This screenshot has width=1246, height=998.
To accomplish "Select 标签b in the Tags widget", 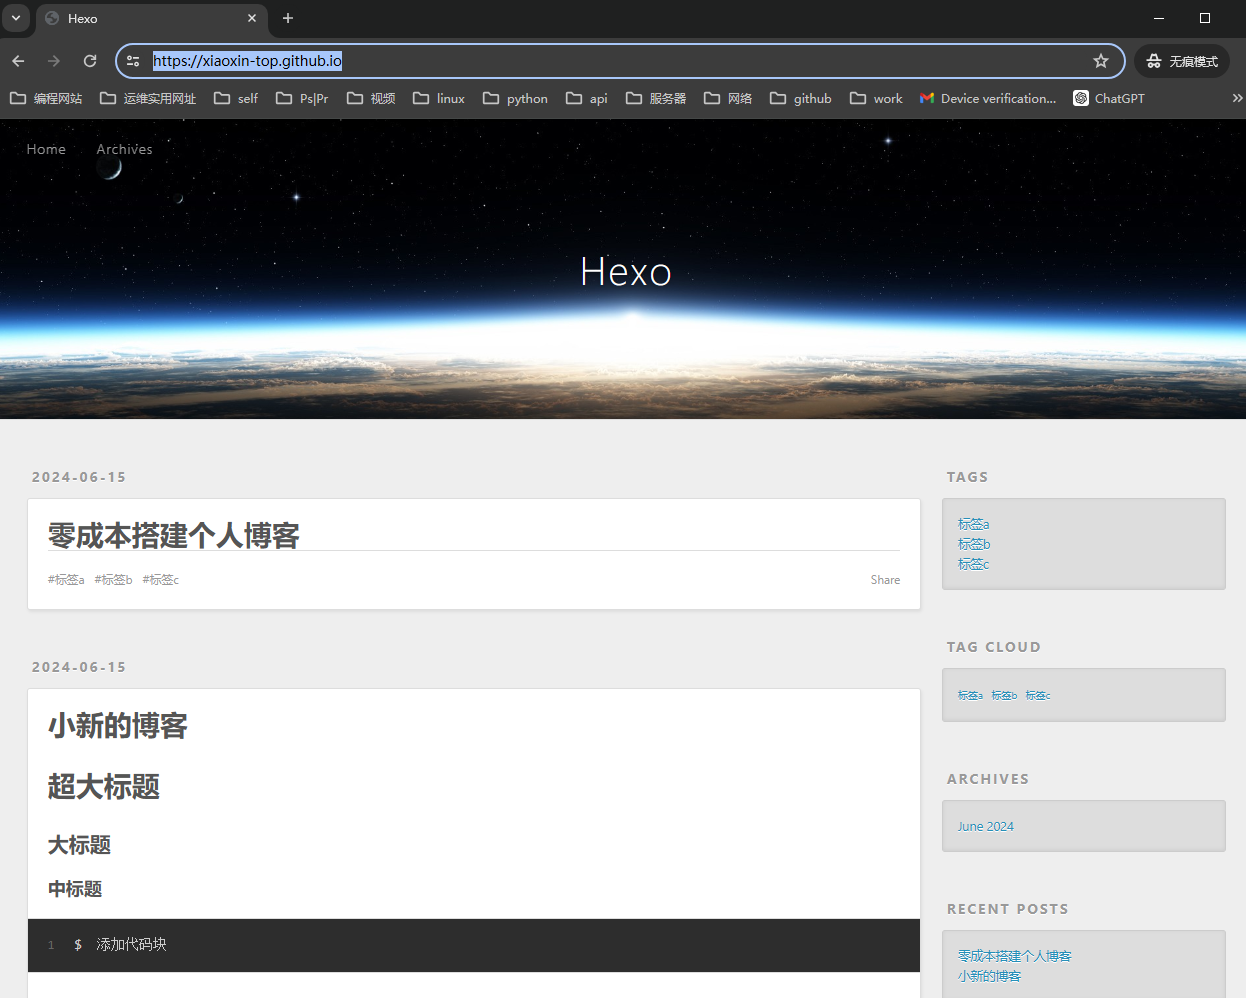I will (974, 544).
